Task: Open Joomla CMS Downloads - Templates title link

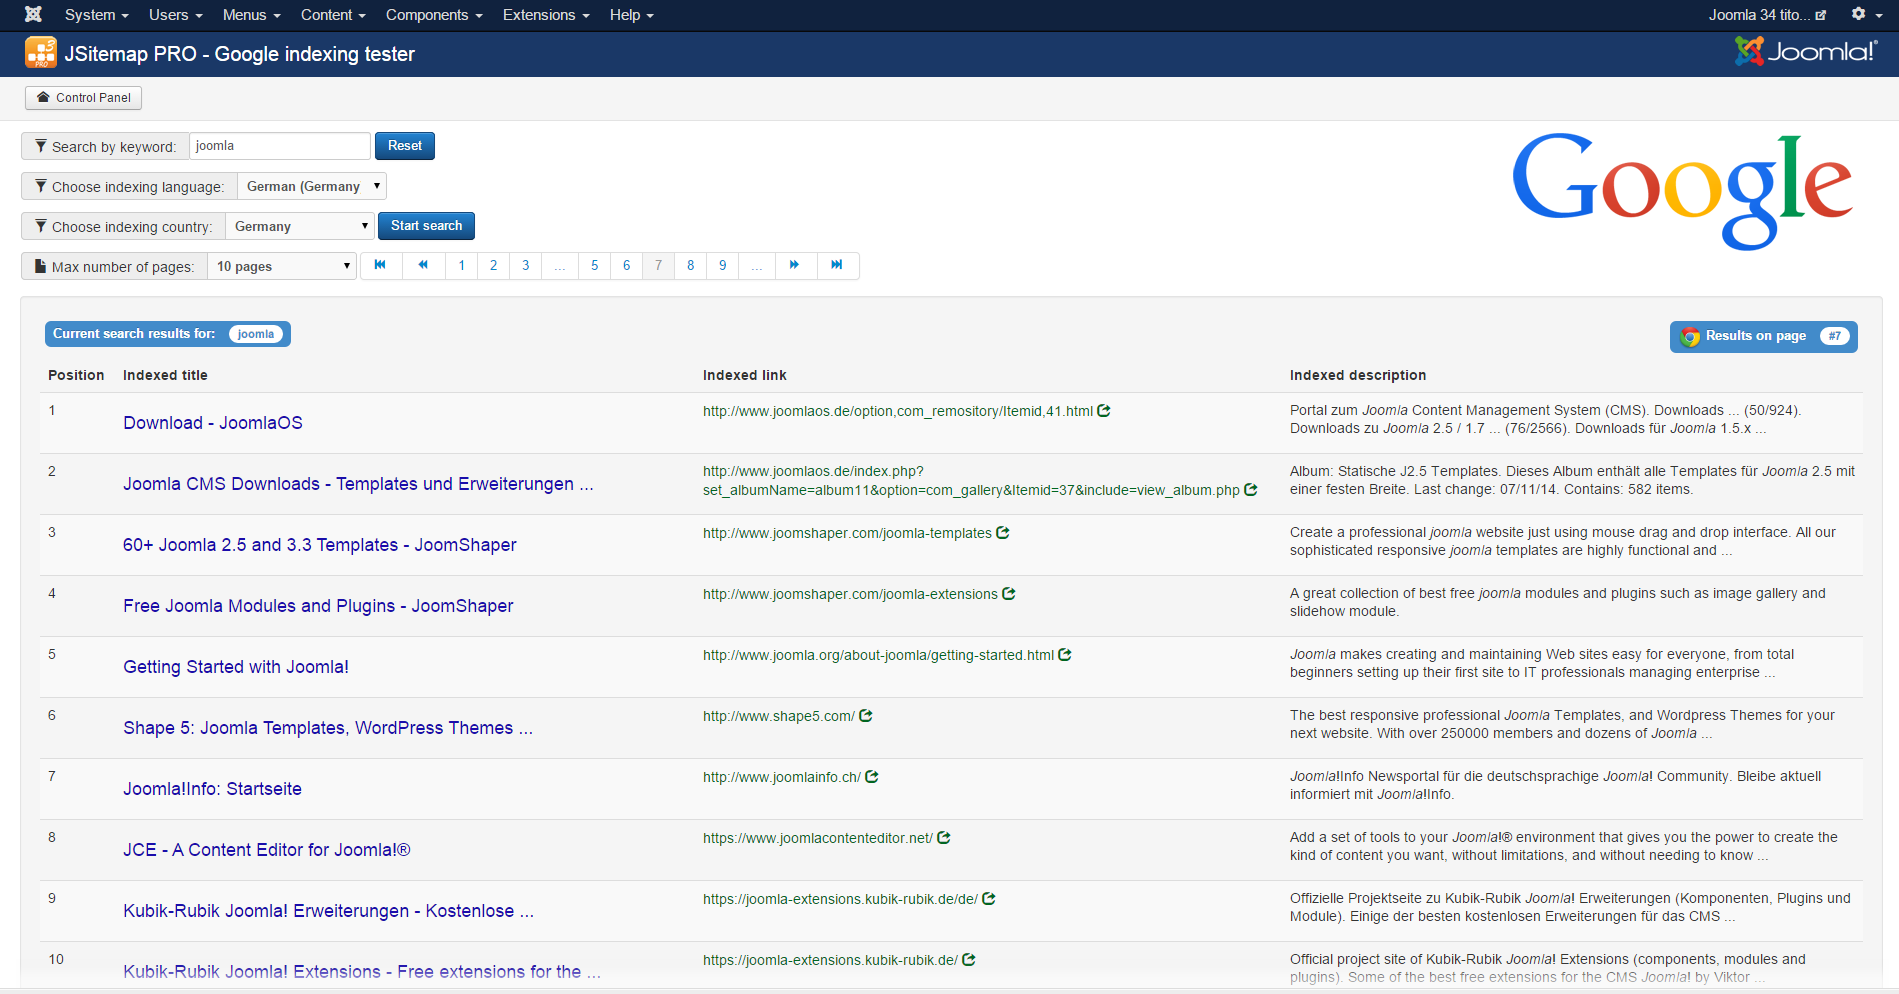Action: 358,484
